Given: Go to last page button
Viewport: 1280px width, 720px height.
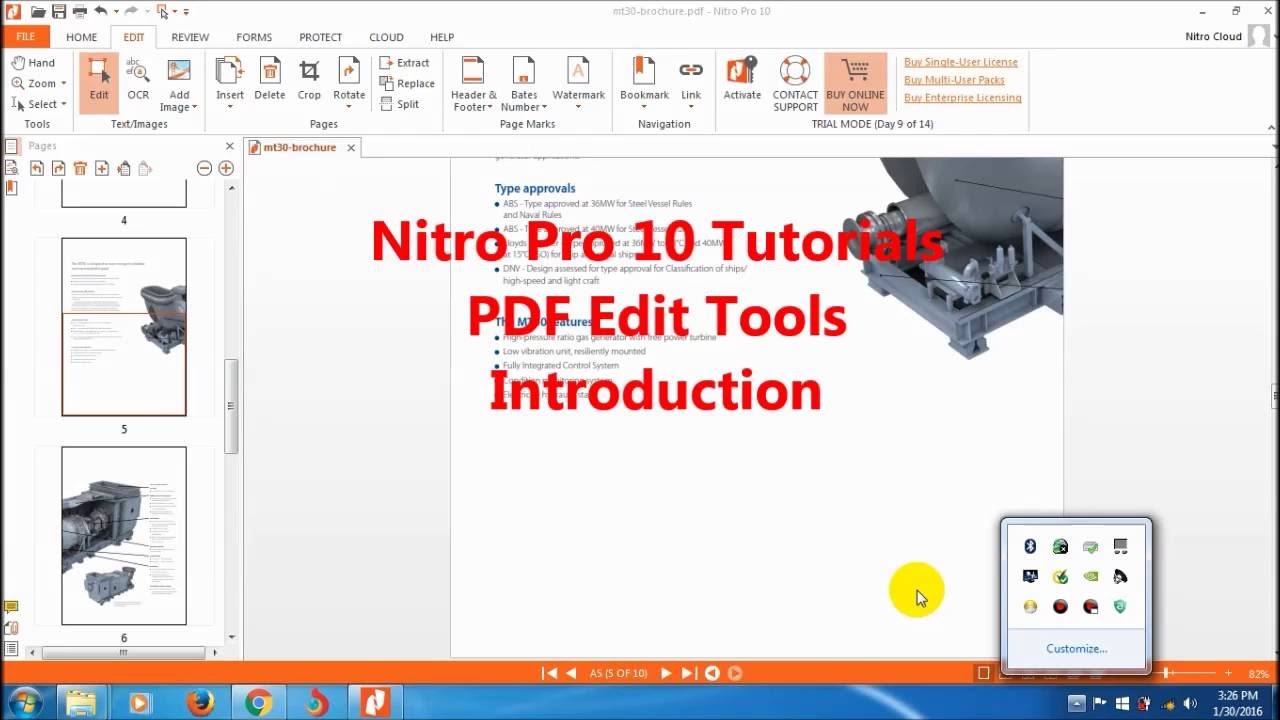Looking at the screenshot, I should point(688,673).
